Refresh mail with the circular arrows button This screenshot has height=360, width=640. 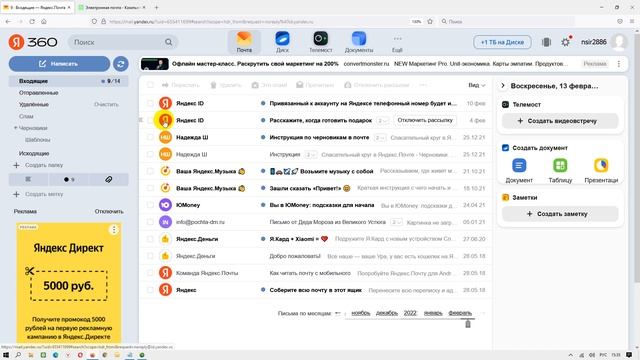point(120,64)
